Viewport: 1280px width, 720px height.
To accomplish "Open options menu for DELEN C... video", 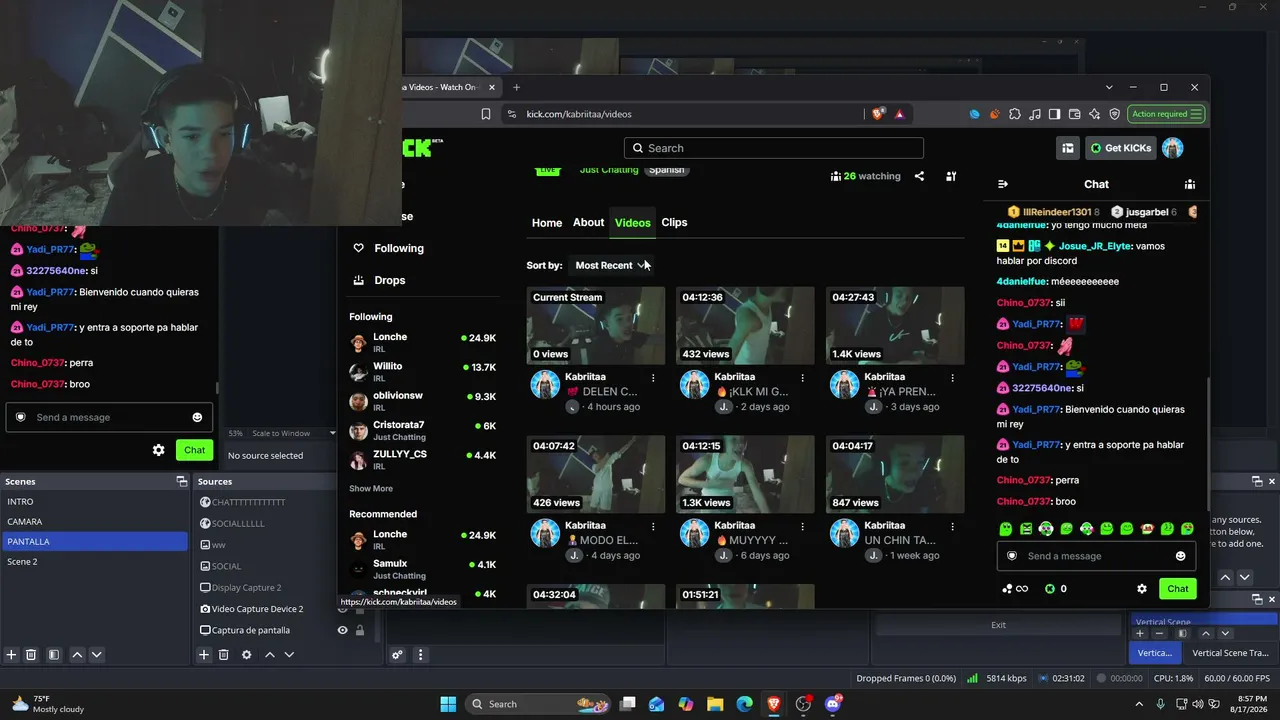I will tap(653, 378).
